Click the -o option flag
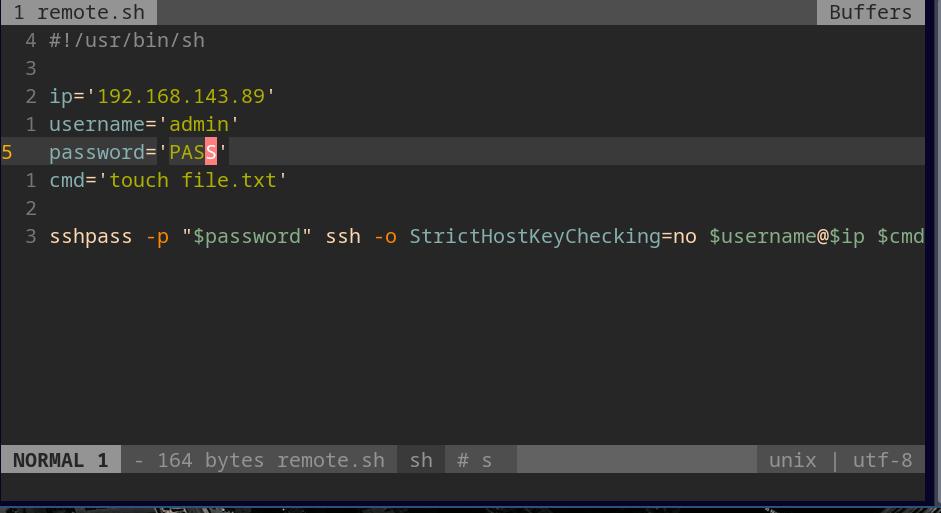Screen dimensions: 941x513 385,236
